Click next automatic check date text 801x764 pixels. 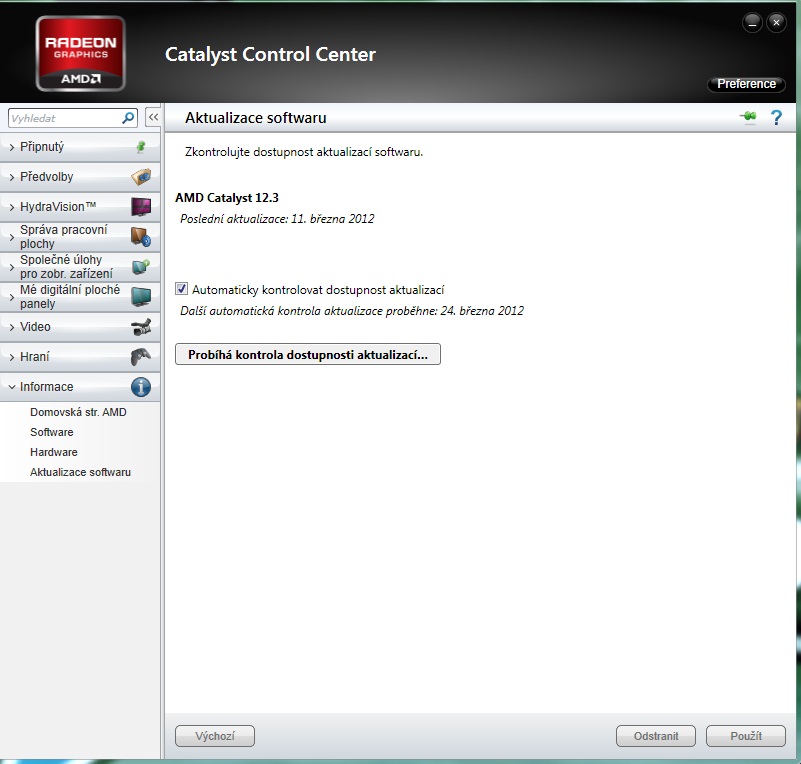352,311
